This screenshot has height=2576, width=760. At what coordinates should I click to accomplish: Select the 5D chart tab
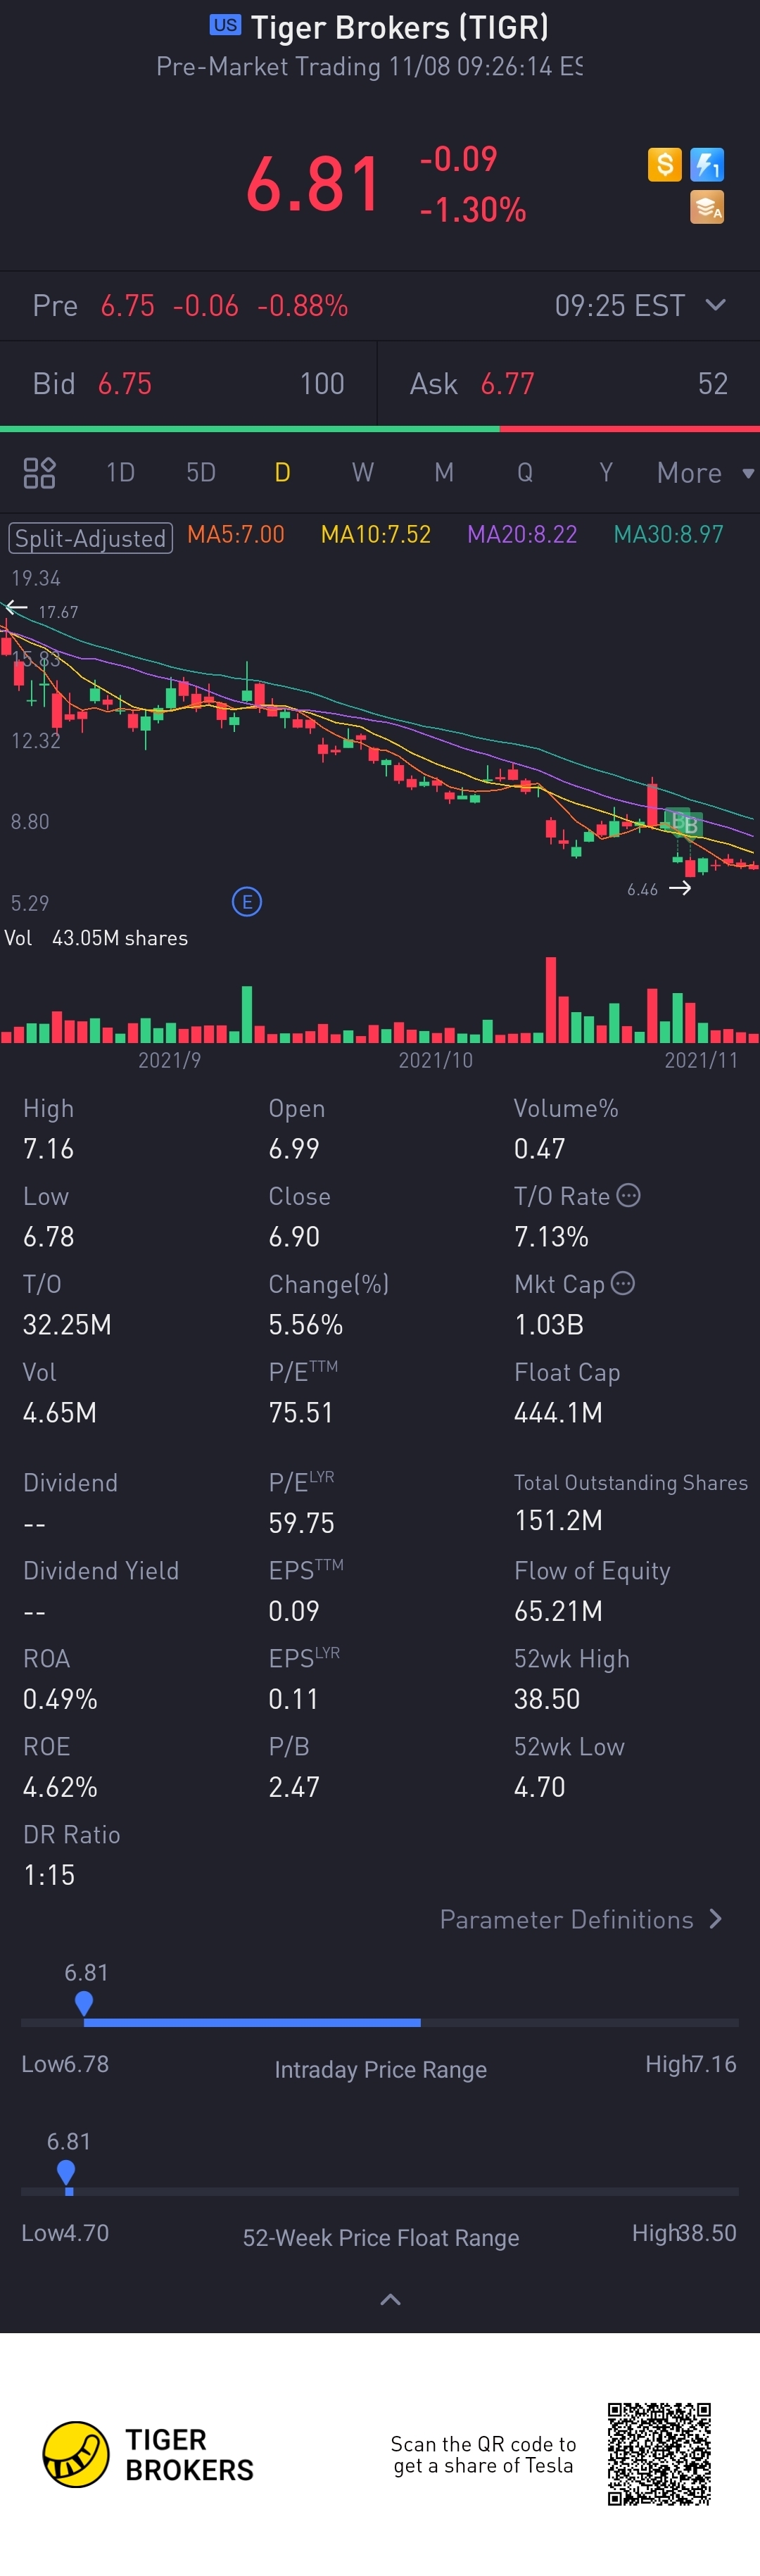(201, 472)
